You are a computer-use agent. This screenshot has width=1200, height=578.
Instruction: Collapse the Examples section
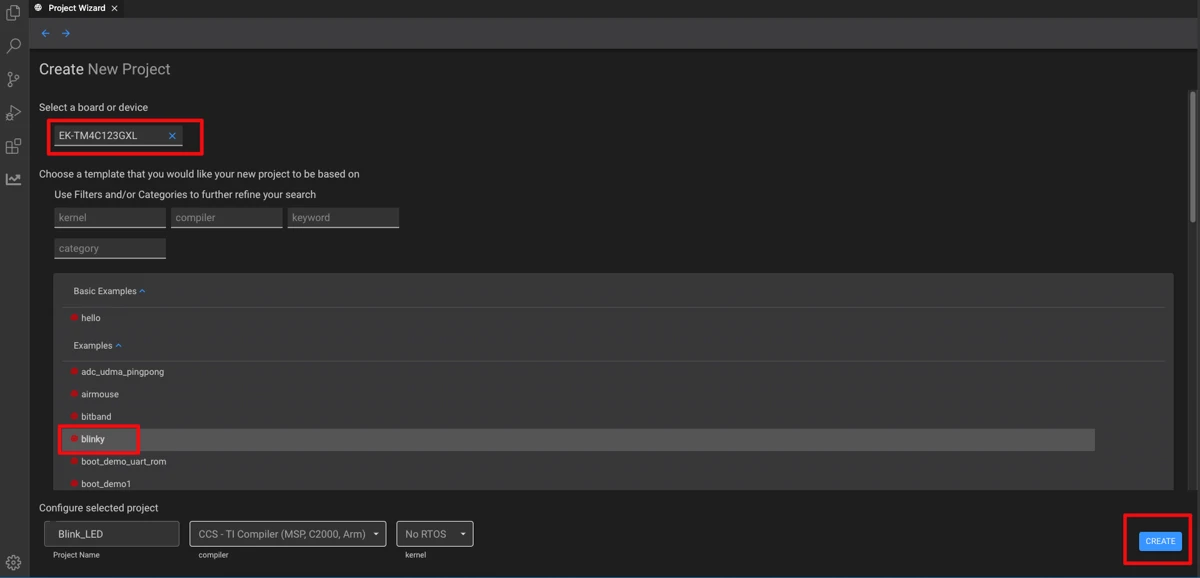(x=119, y=346)
